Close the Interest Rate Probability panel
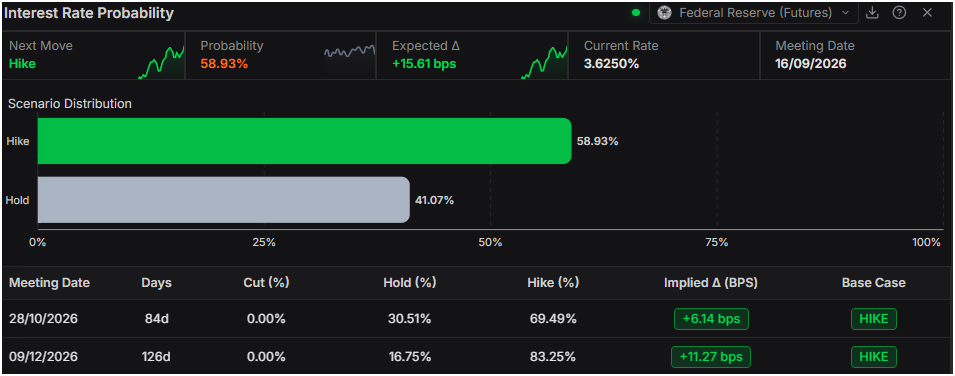This screenshot has width=955, height=376. coord(927,13)
